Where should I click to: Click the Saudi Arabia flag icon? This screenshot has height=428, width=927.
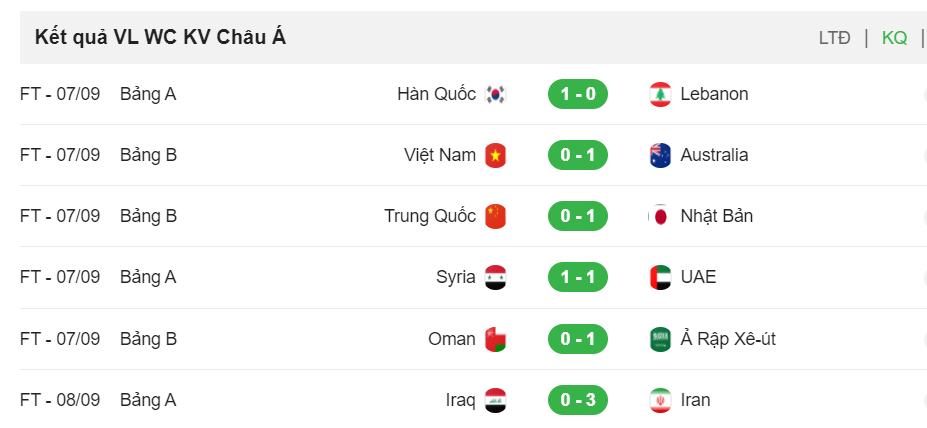(660, 339)
